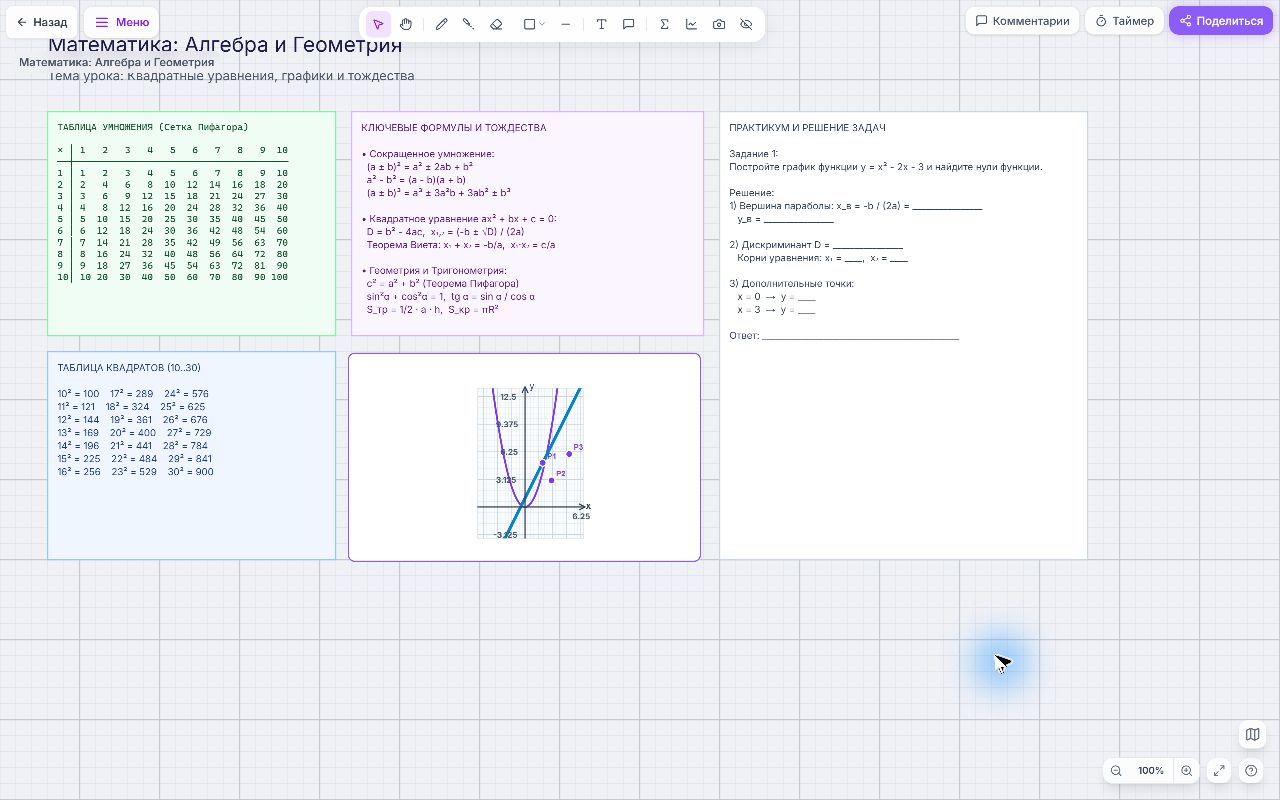Select the laser pointer tool
The image size is (1280, 800).
tap(468, 24)
